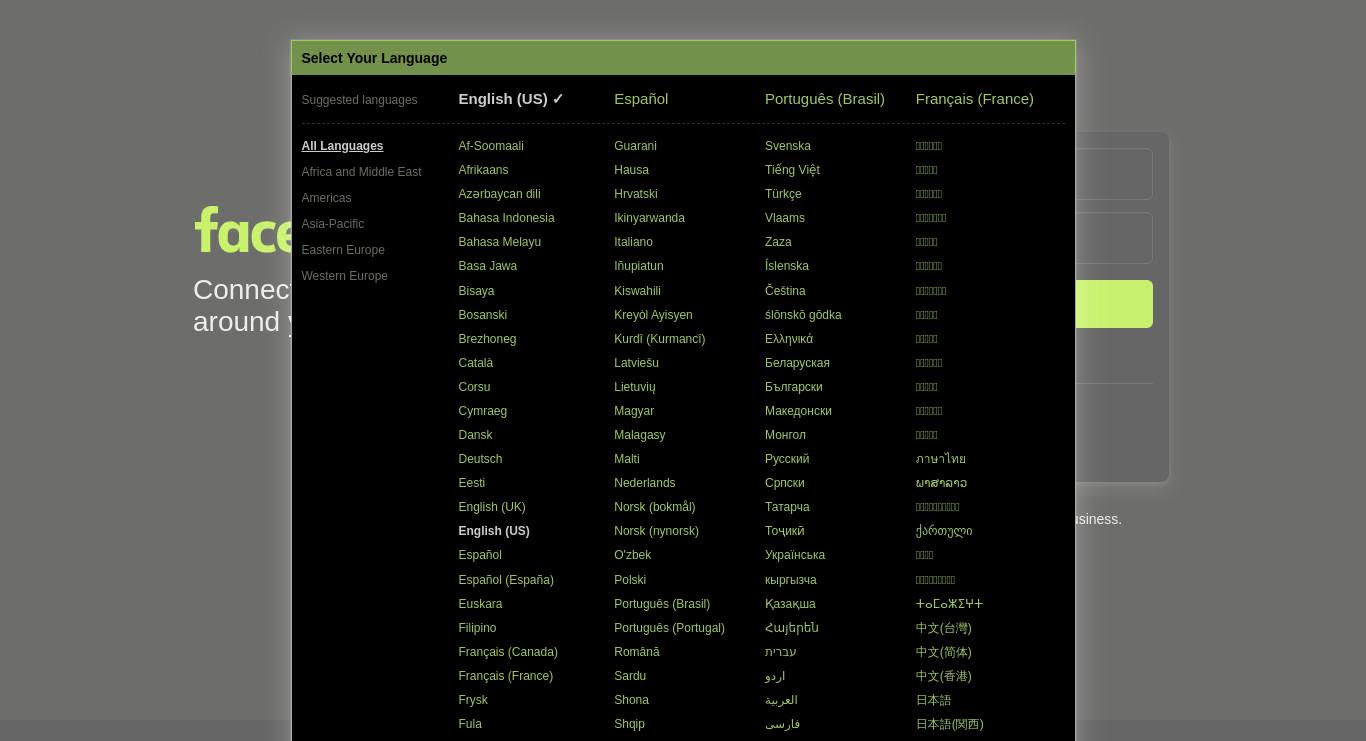Select Türkçe

[x=783, y=194]
